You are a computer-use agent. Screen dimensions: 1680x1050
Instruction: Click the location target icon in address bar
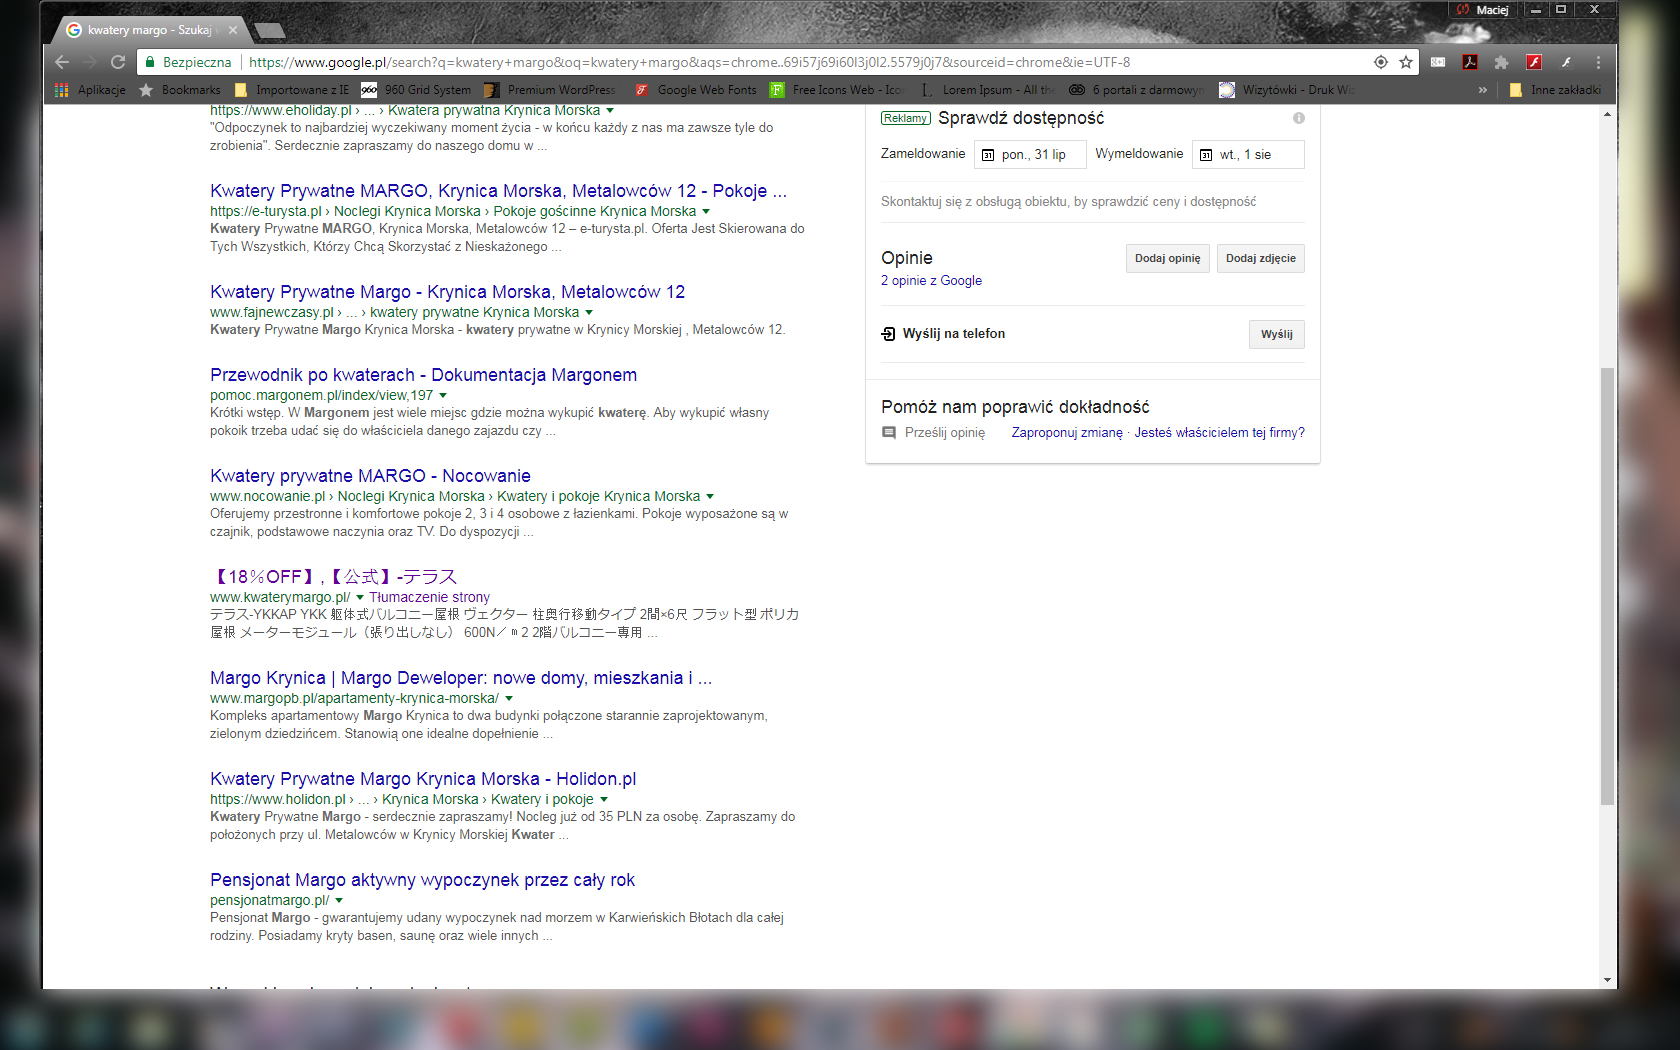[x=1381, y=62]
